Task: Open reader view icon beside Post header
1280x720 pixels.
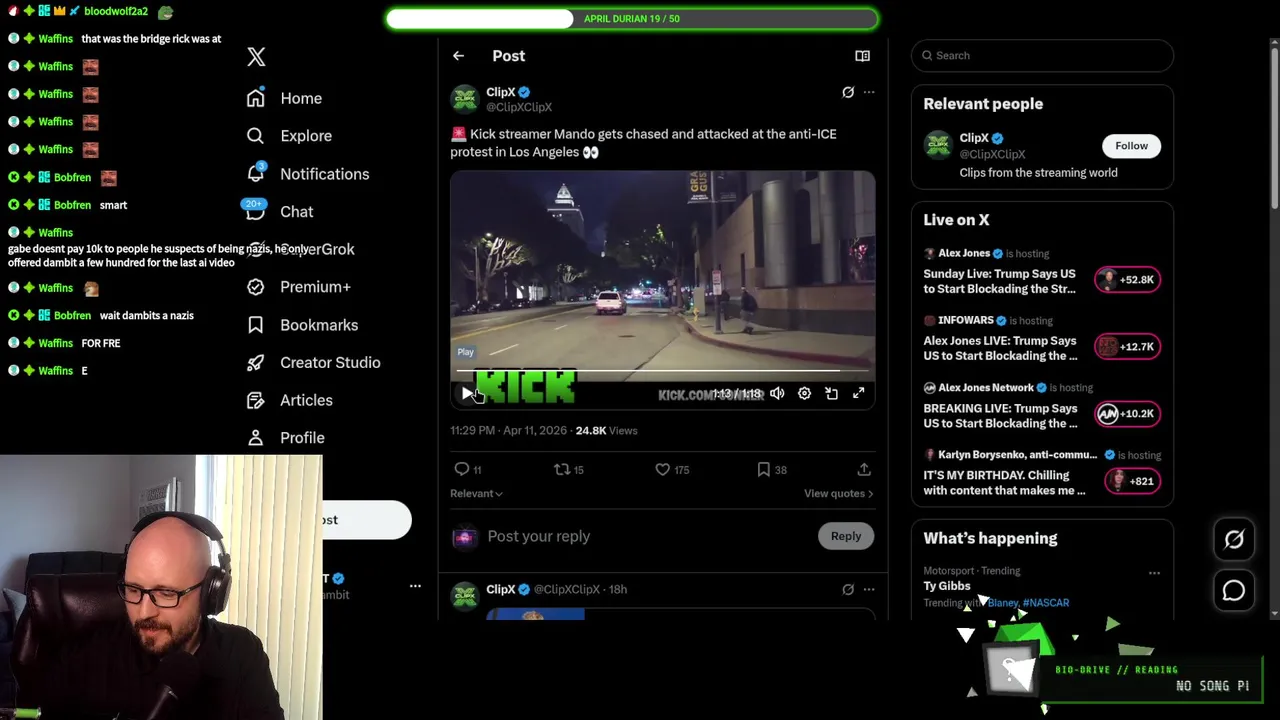Action: (862, 56)
